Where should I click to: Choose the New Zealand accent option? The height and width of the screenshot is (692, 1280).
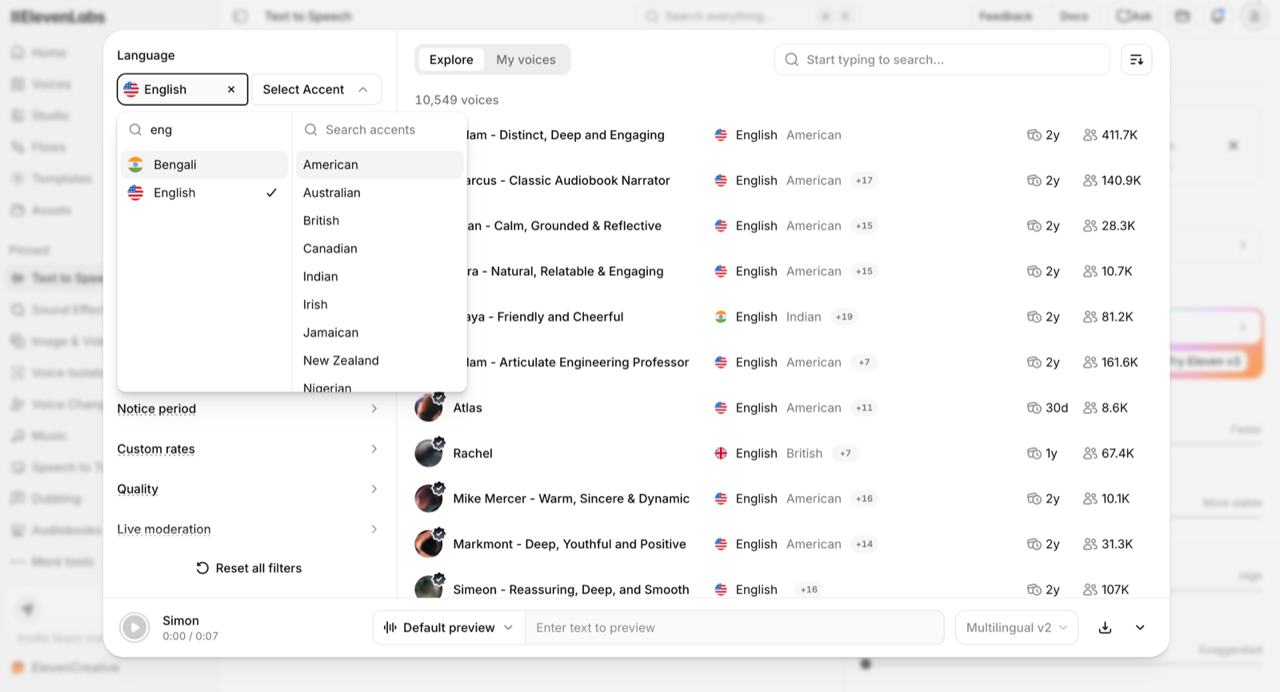[380, 360]
